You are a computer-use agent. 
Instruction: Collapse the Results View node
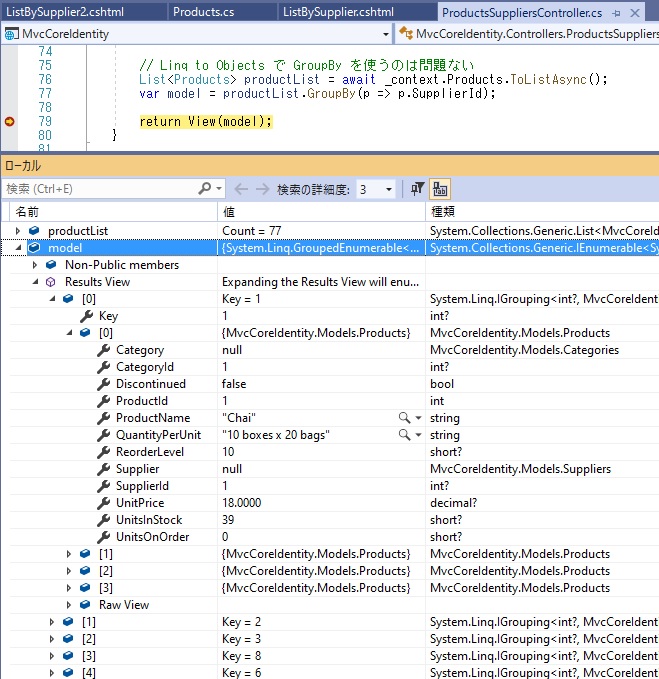(x=35, y=282)
